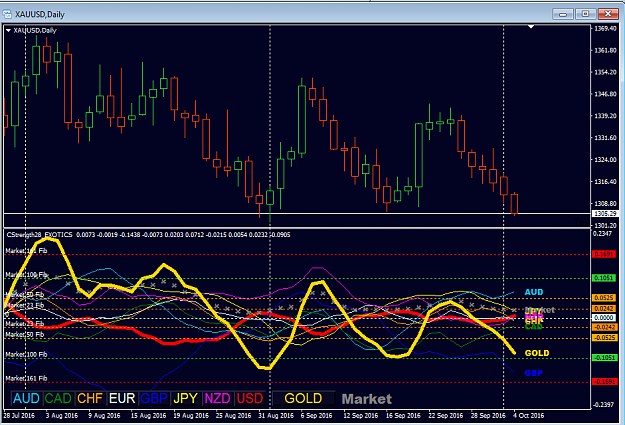Toggle the CAD button in the currency bar
This screenshot has width=625, height=425.
[x=58, y=398]
